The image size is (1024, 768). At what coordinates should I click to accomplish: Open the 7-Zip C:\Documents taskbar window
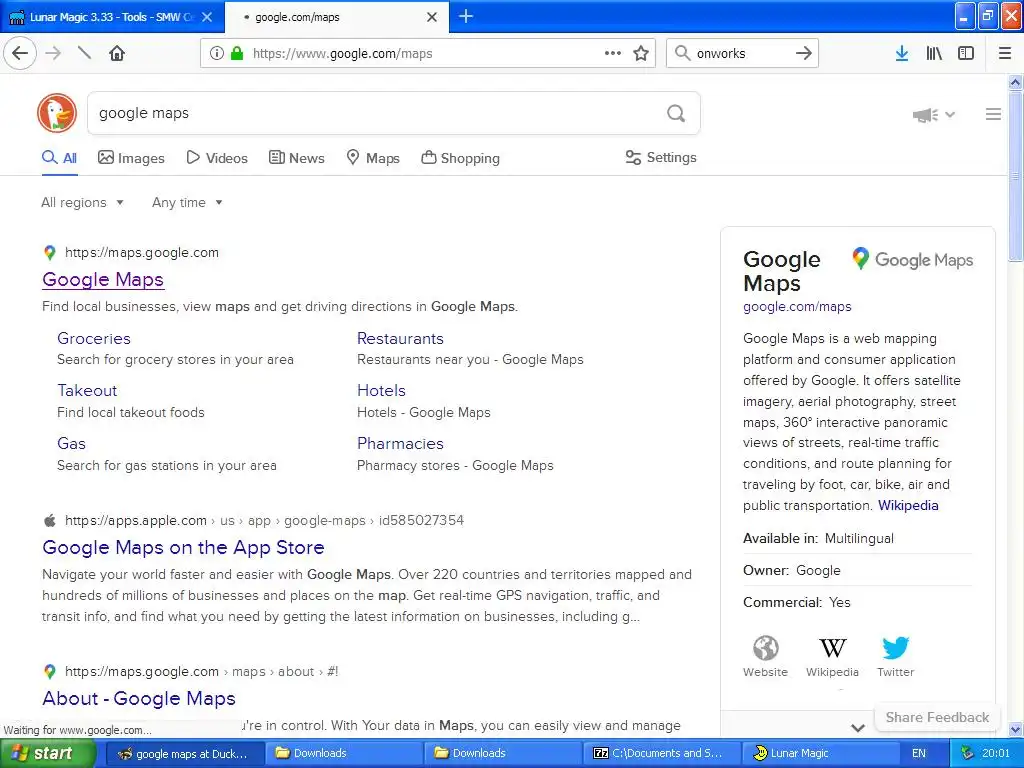click(x=660, y=753)
